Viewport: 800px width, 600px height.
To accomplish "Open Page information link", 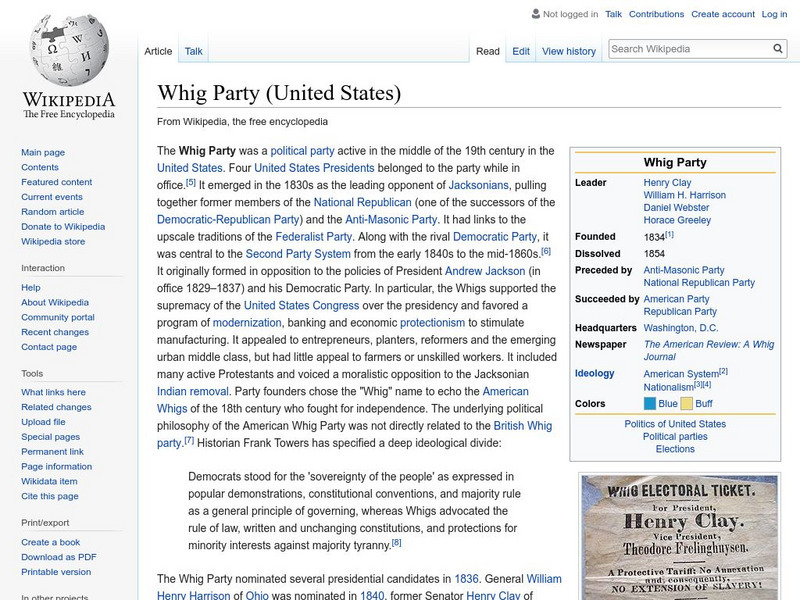I will [x=57, y=466].
